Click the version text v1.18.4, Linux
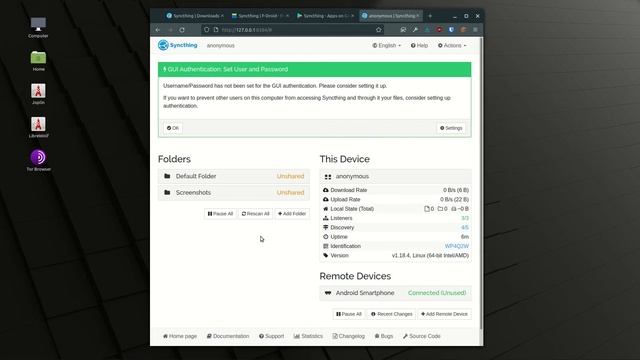 [430, 256]
